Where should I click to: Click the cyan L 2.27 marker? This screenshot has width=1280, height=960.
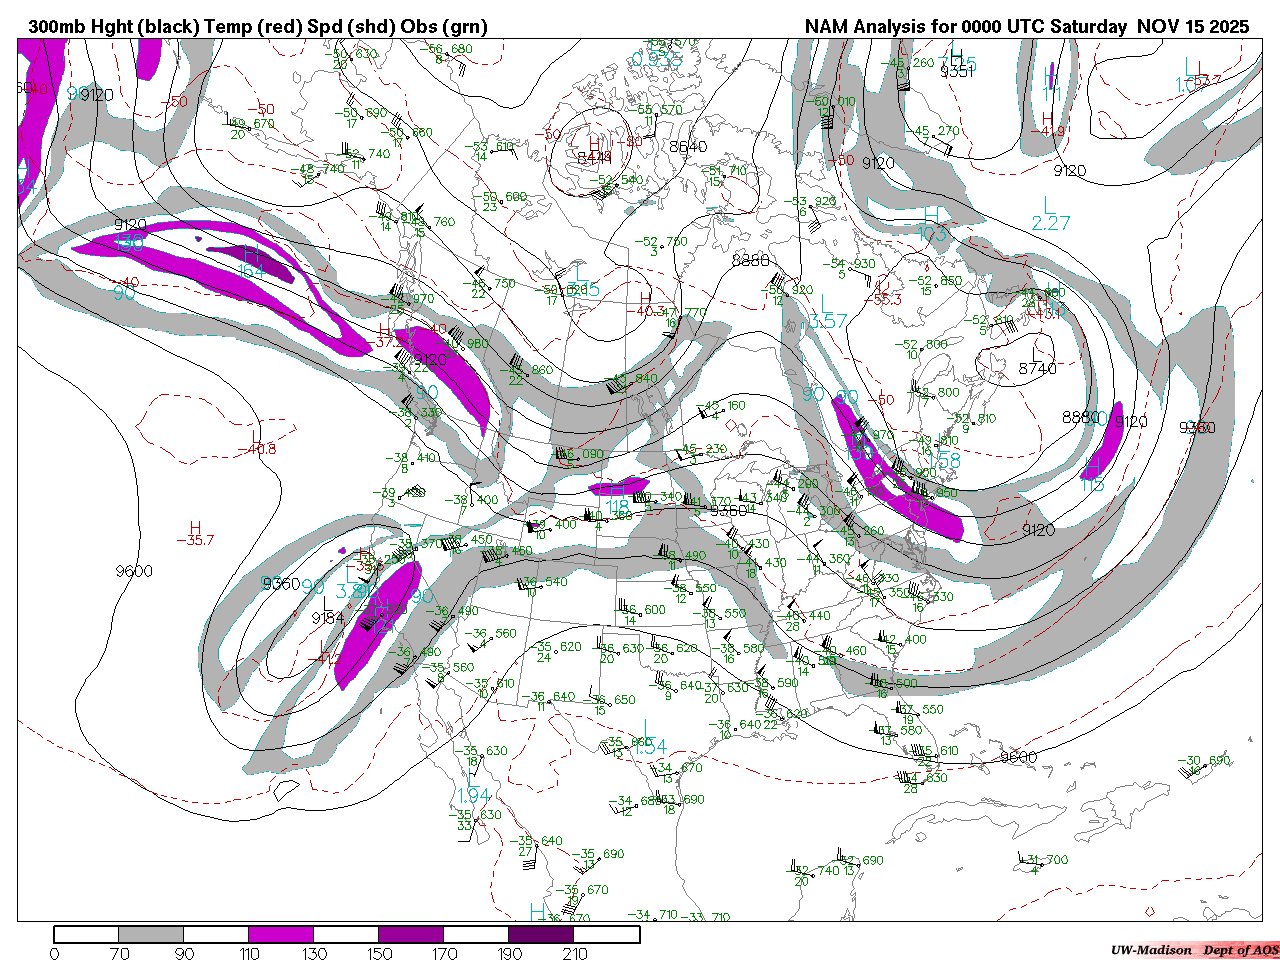coord(1050,215)
